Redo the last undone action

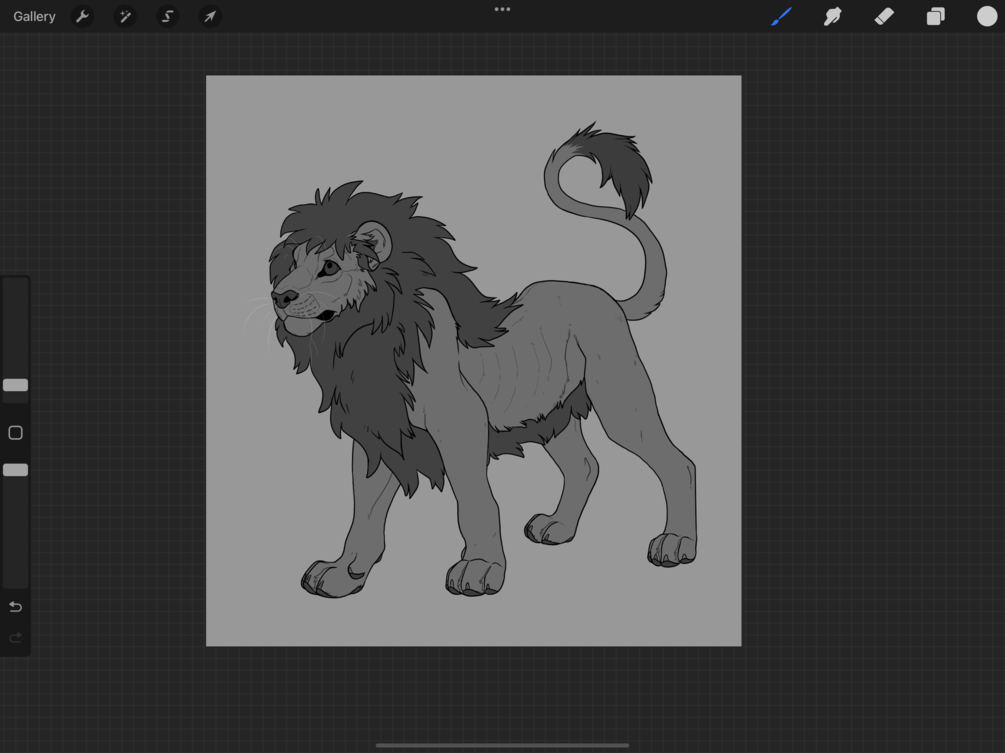point(15,637)
